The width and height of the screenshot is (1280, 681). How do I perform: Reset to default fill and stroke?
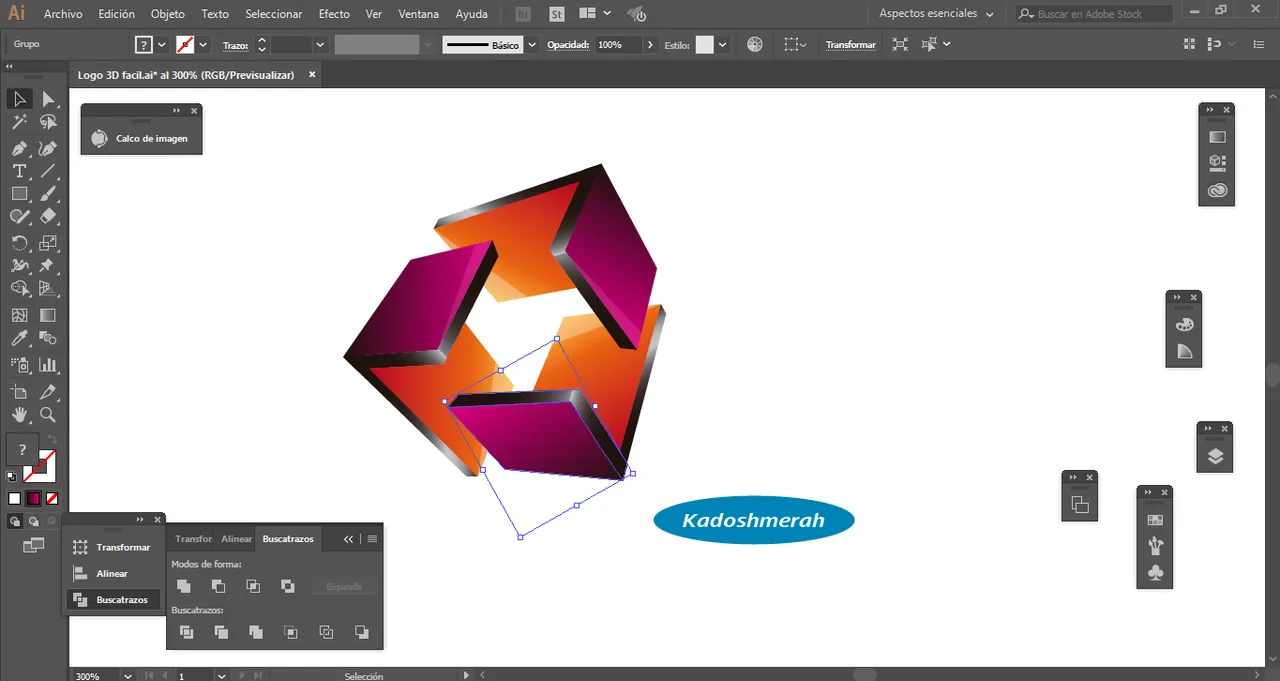[12, 476]
